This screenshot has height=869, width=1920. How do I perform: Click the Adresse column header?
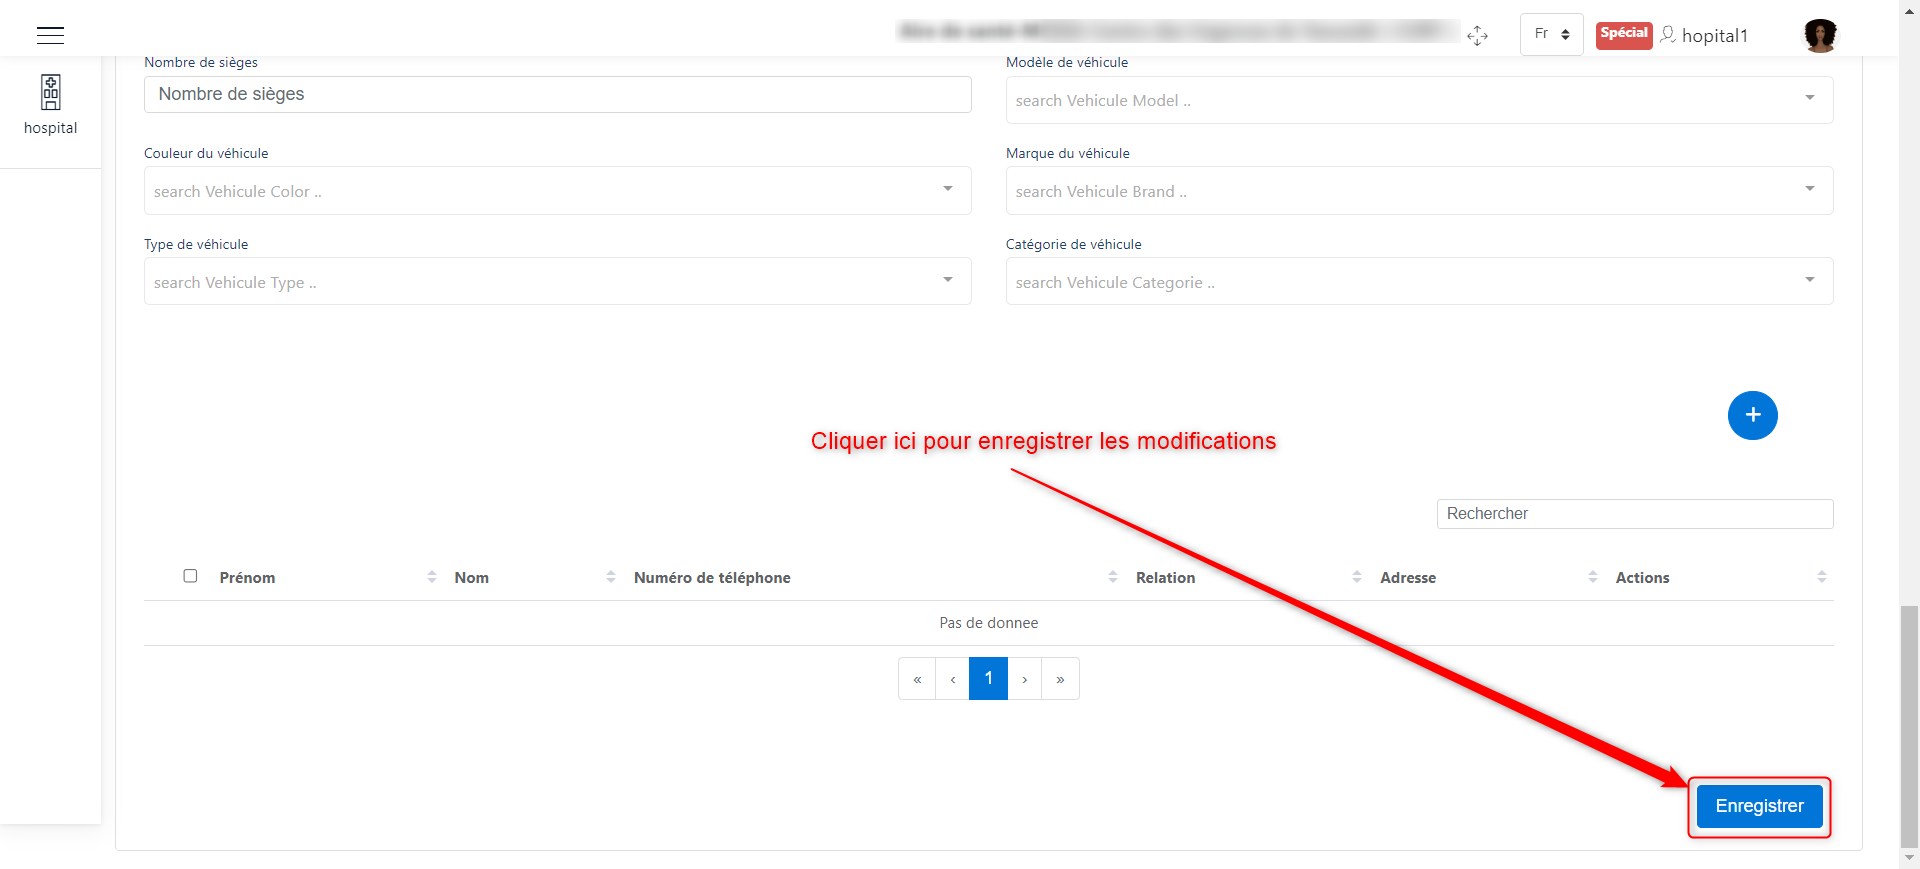pyautogui.click(x=1408, y=578)
